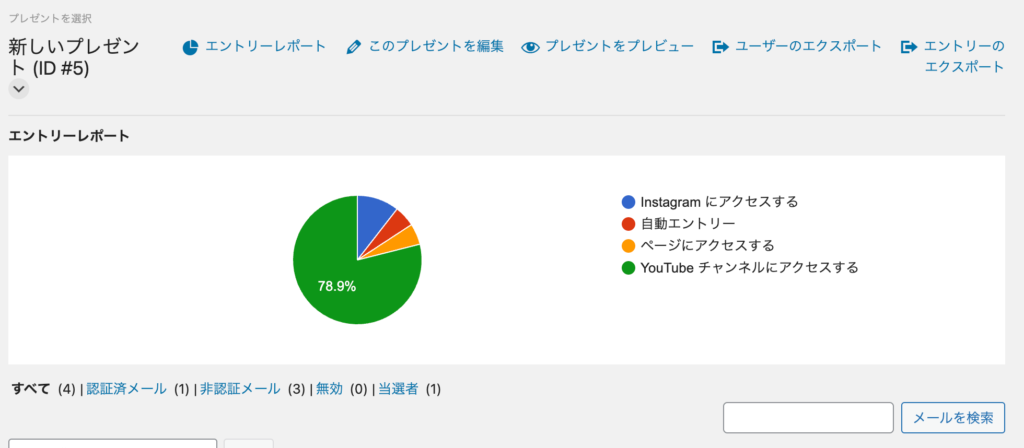Focus the email search input field
This screenshot has height=448, width=1024.
pyautogui.click(x=808, y=418)
